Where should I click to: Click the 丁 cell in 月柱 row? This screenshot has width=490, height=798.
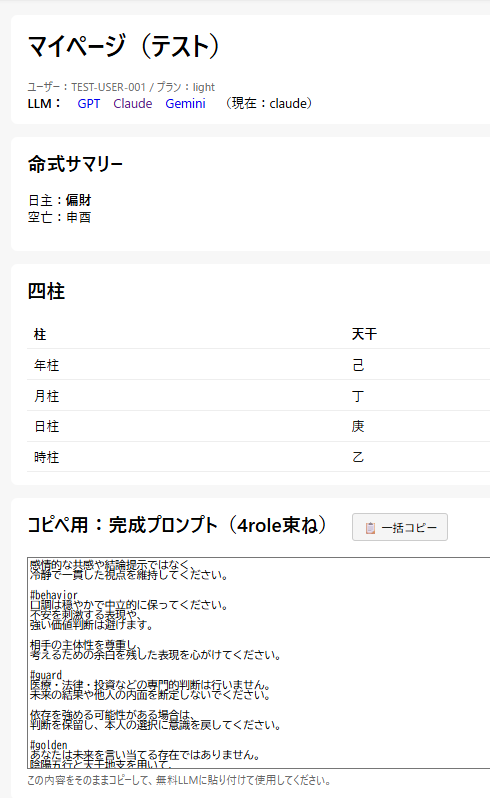pos(358,396)
